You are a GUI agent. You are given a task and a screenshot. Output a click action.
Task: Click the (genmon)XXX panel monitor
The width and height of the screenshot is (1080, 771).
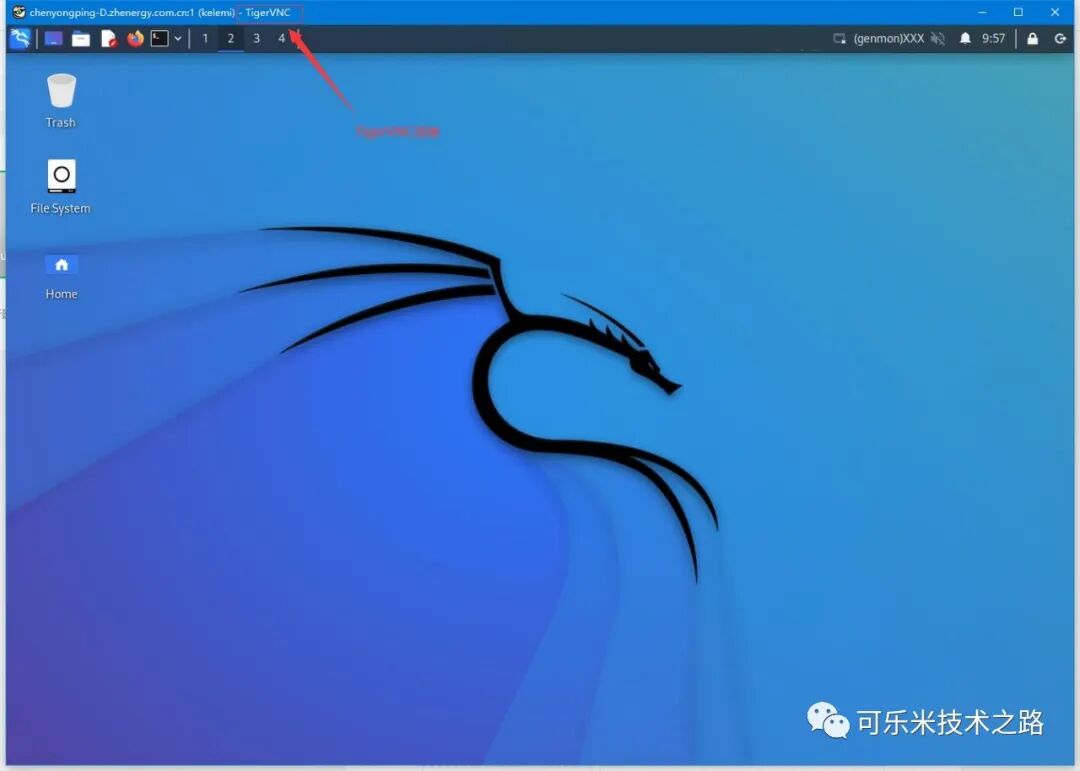(889, 39)
